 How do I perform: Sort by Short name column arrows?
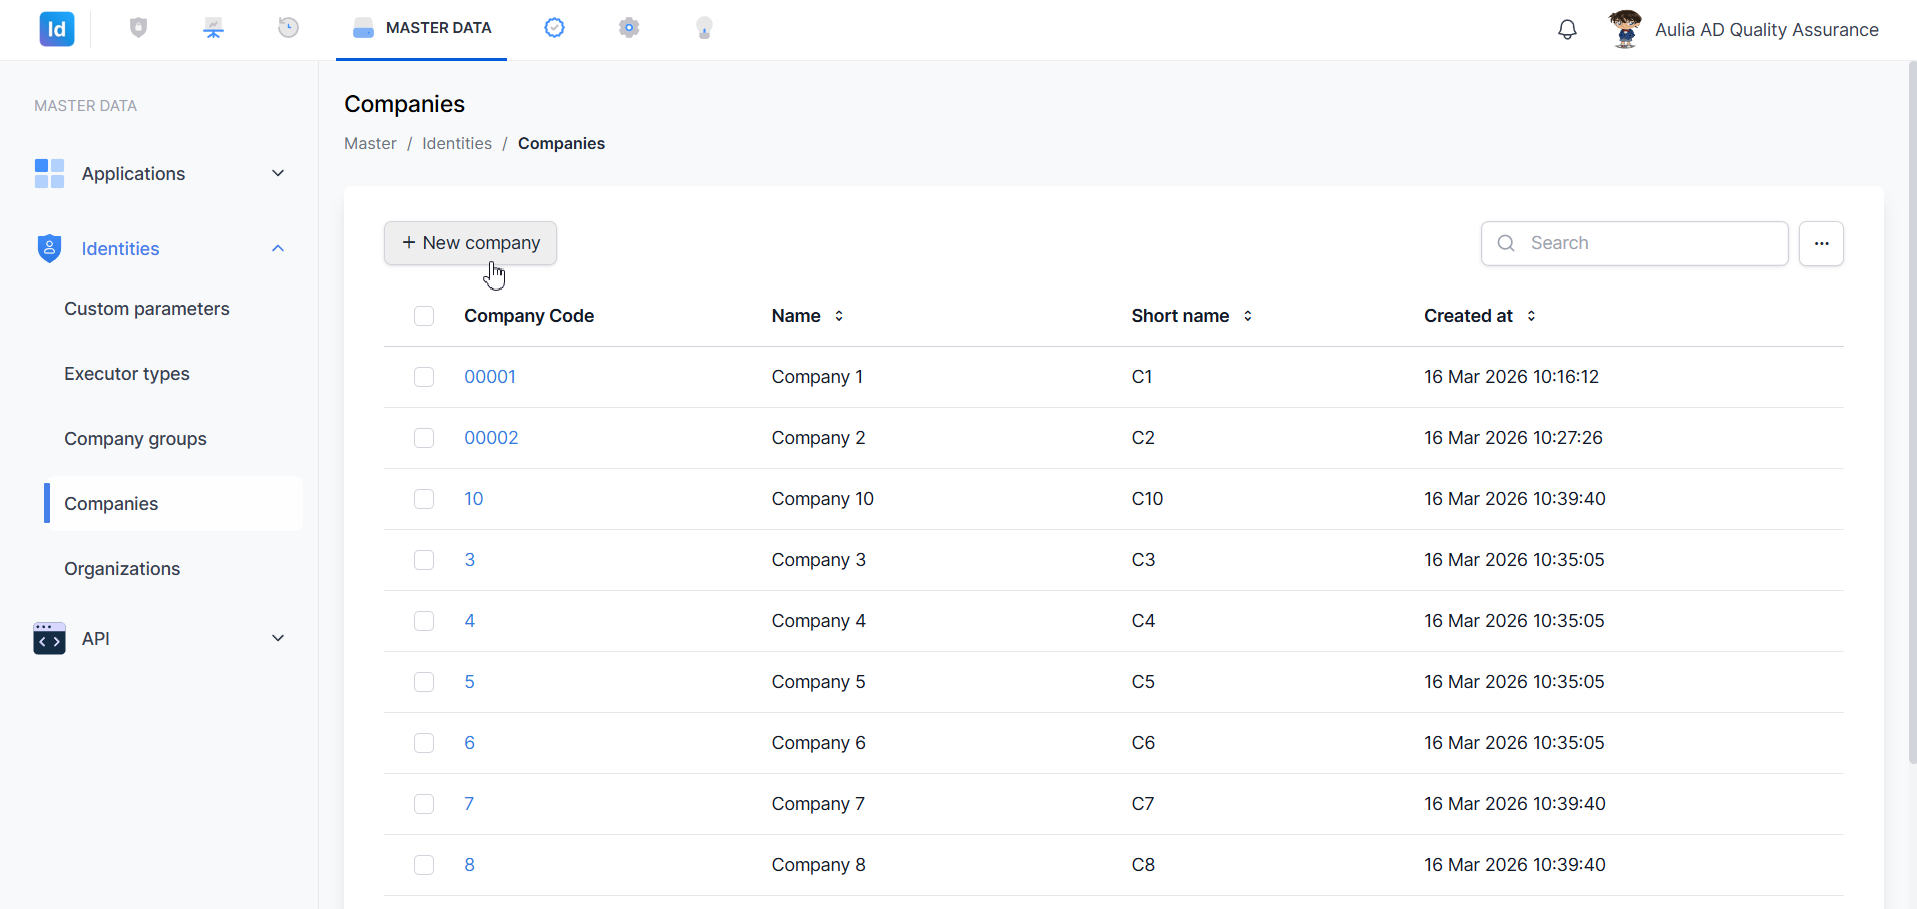pyautogui.click(x=1248, y=316)
